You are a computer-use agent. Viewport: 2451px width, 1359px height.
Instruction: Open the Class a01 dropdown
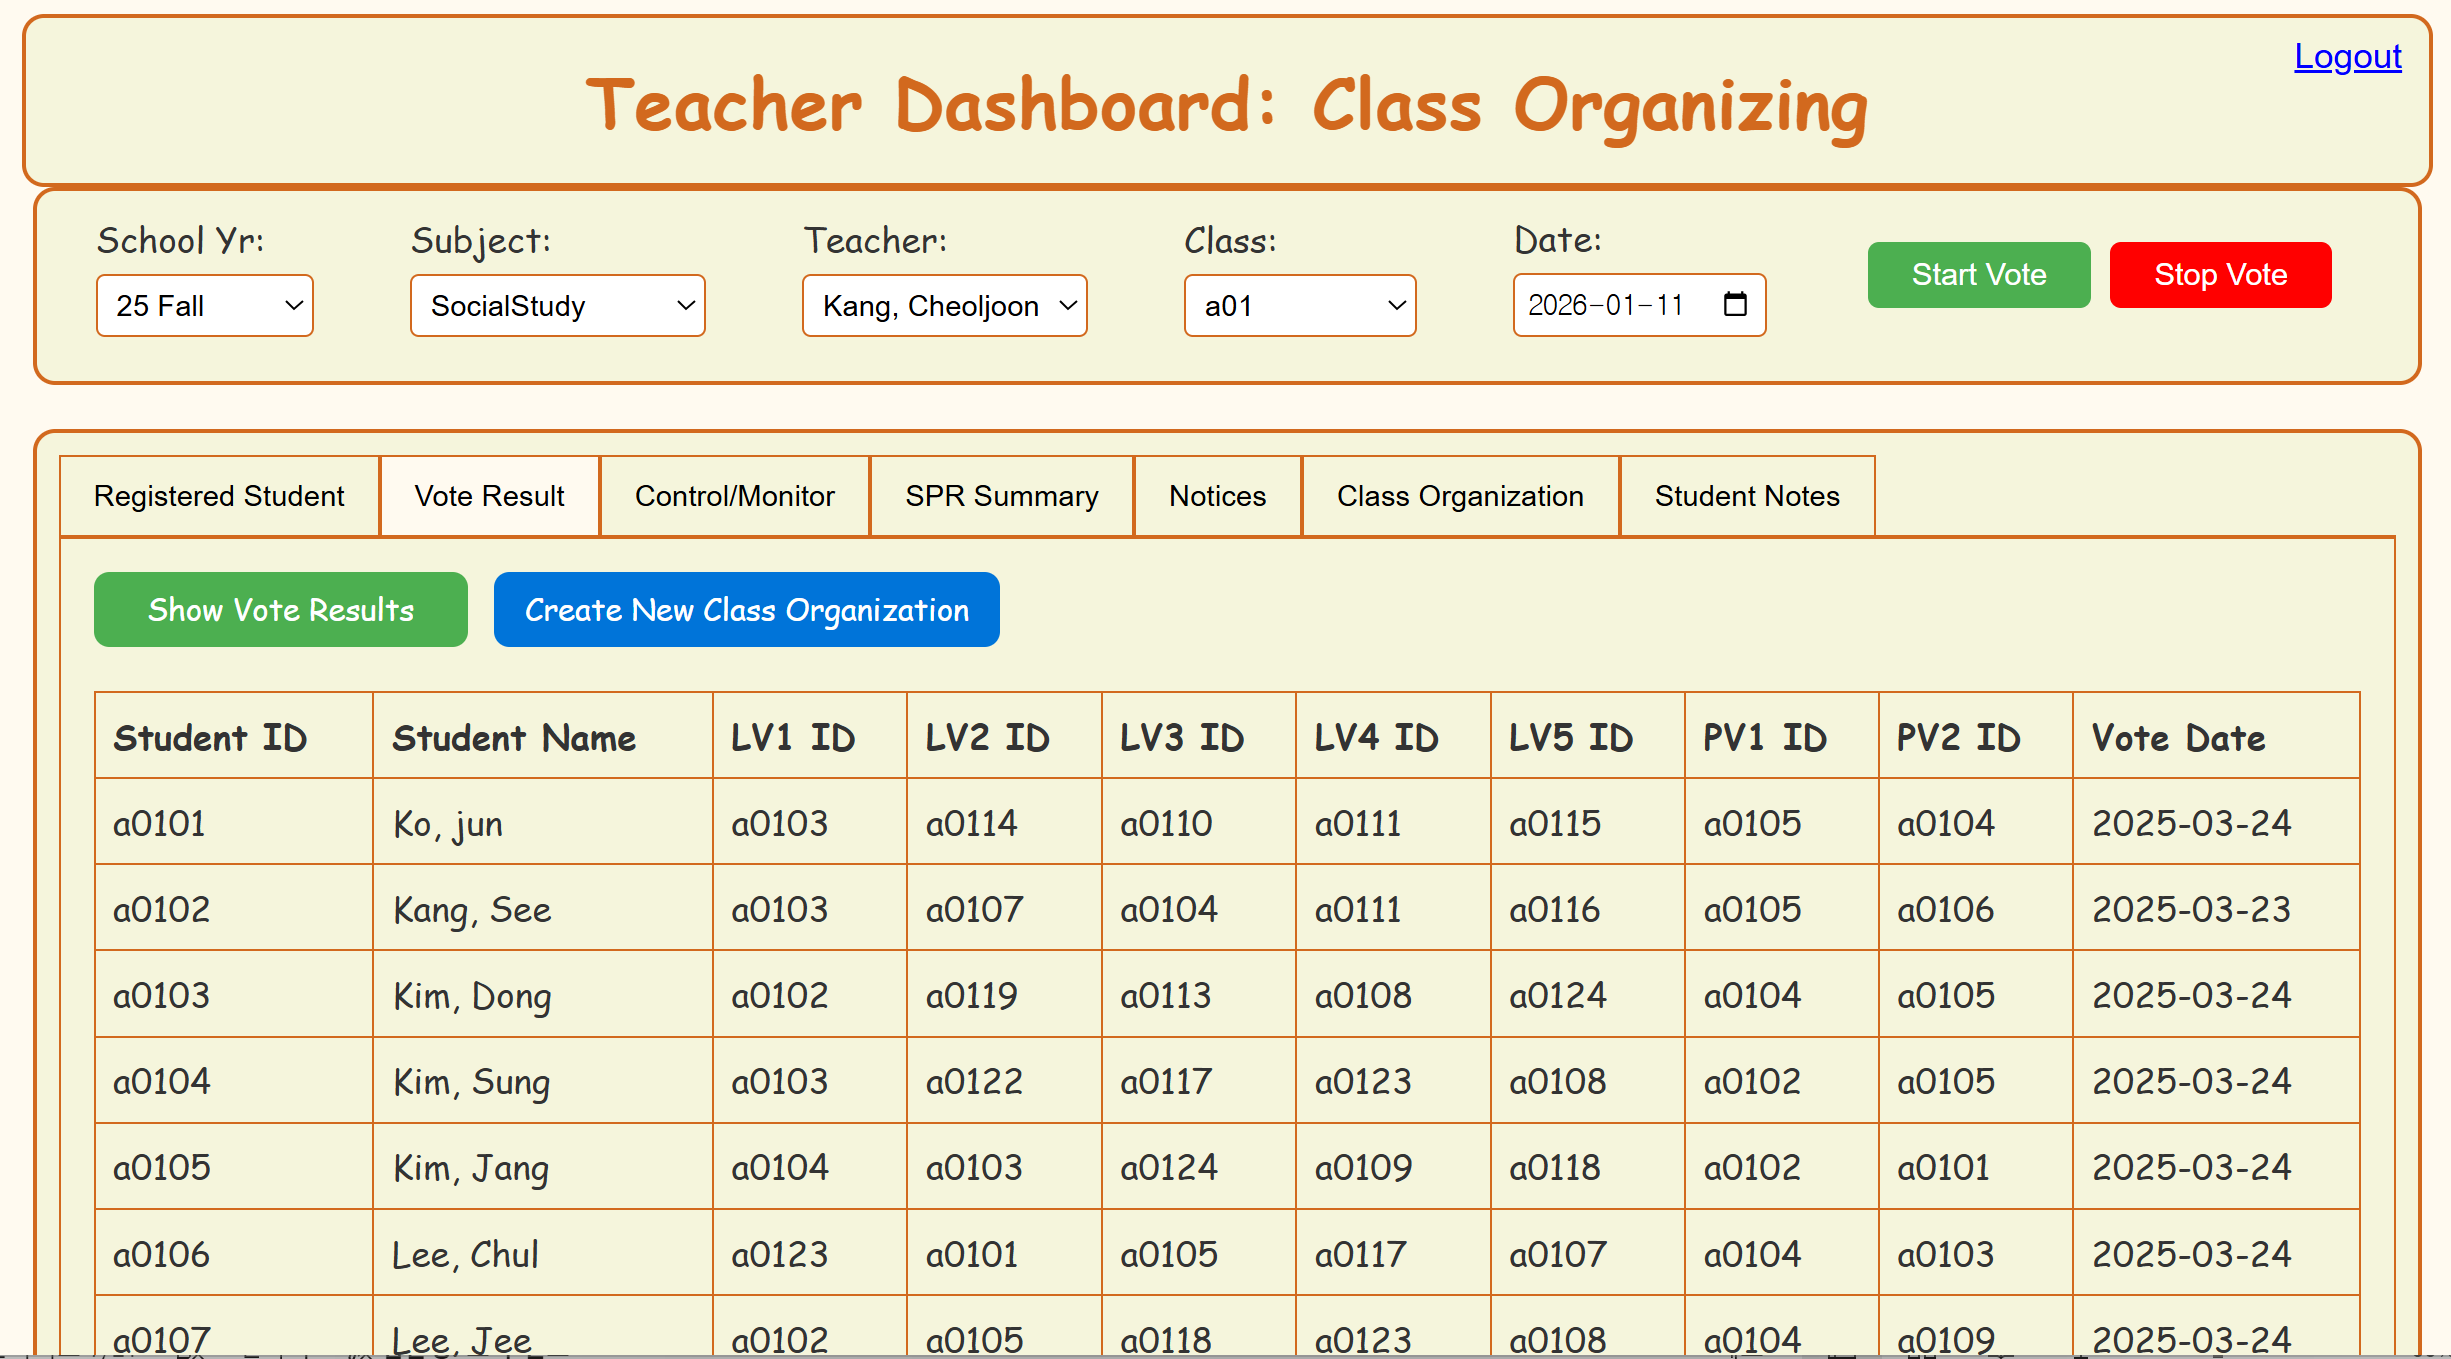(1299, 306)
